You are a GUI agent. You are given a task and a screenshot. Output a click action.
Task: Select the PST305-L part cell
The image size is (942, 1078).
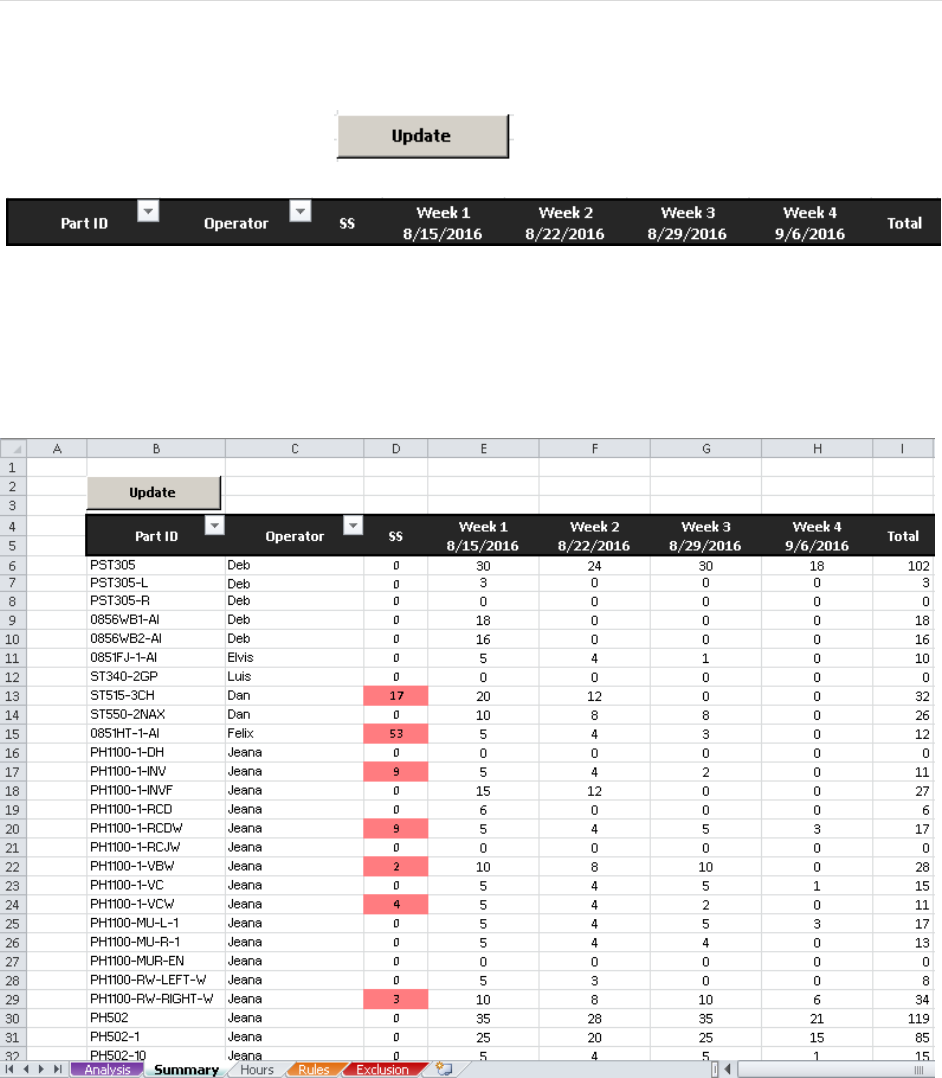coord(156,583)
